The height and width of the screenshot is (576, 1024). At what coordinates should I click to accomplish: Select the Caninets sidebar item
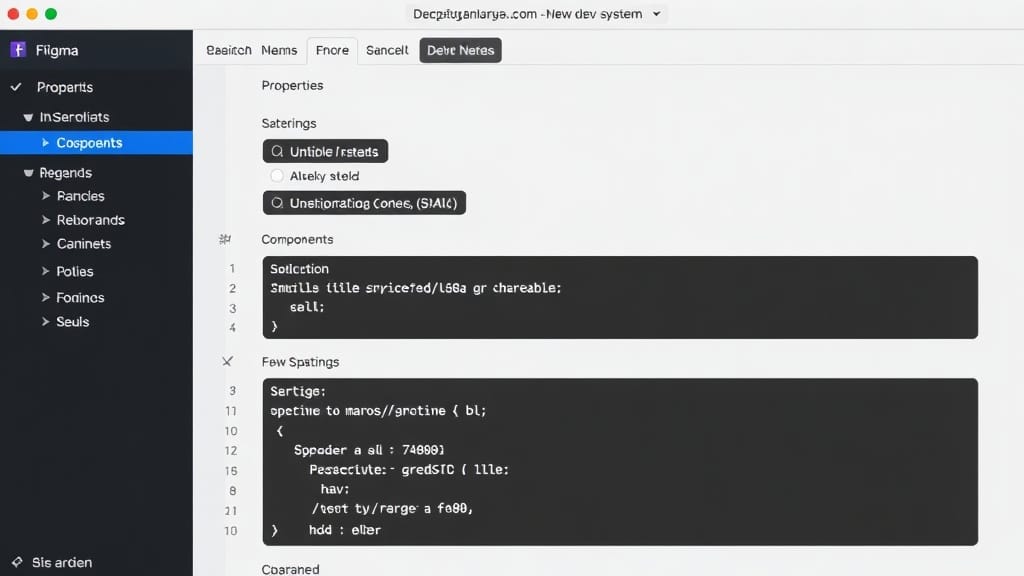[84, 244]
